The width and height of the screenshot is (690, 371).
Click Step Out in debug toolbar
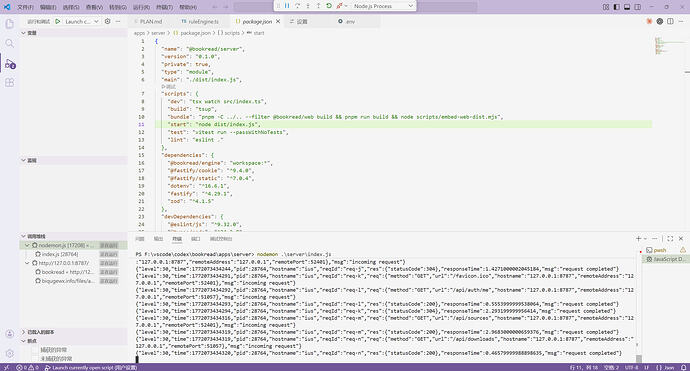pyautogui.click(x=319, y=6)
